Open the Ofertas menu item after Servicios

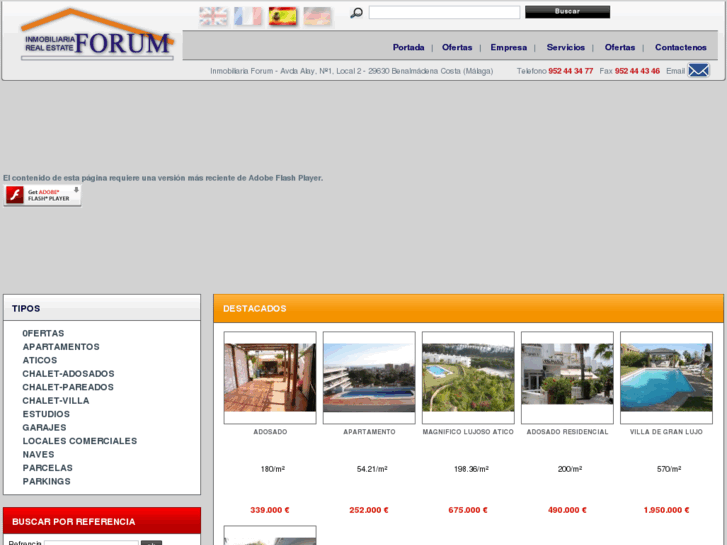tap(620, 47)
